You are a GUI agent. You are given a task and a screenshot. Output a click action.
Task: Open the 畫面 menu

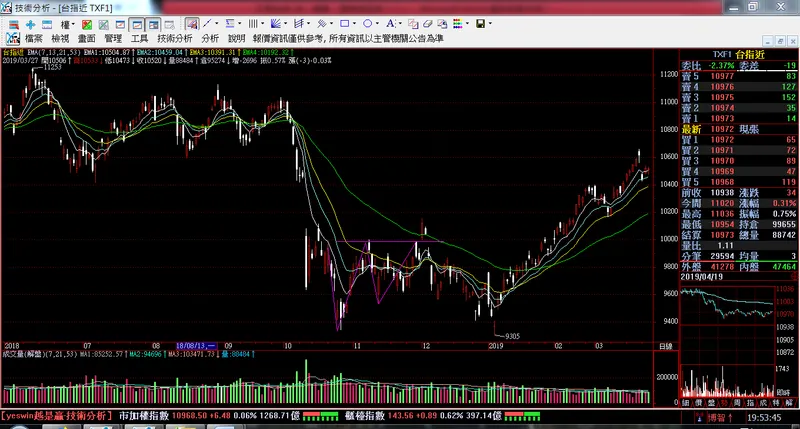click(87, 39)
